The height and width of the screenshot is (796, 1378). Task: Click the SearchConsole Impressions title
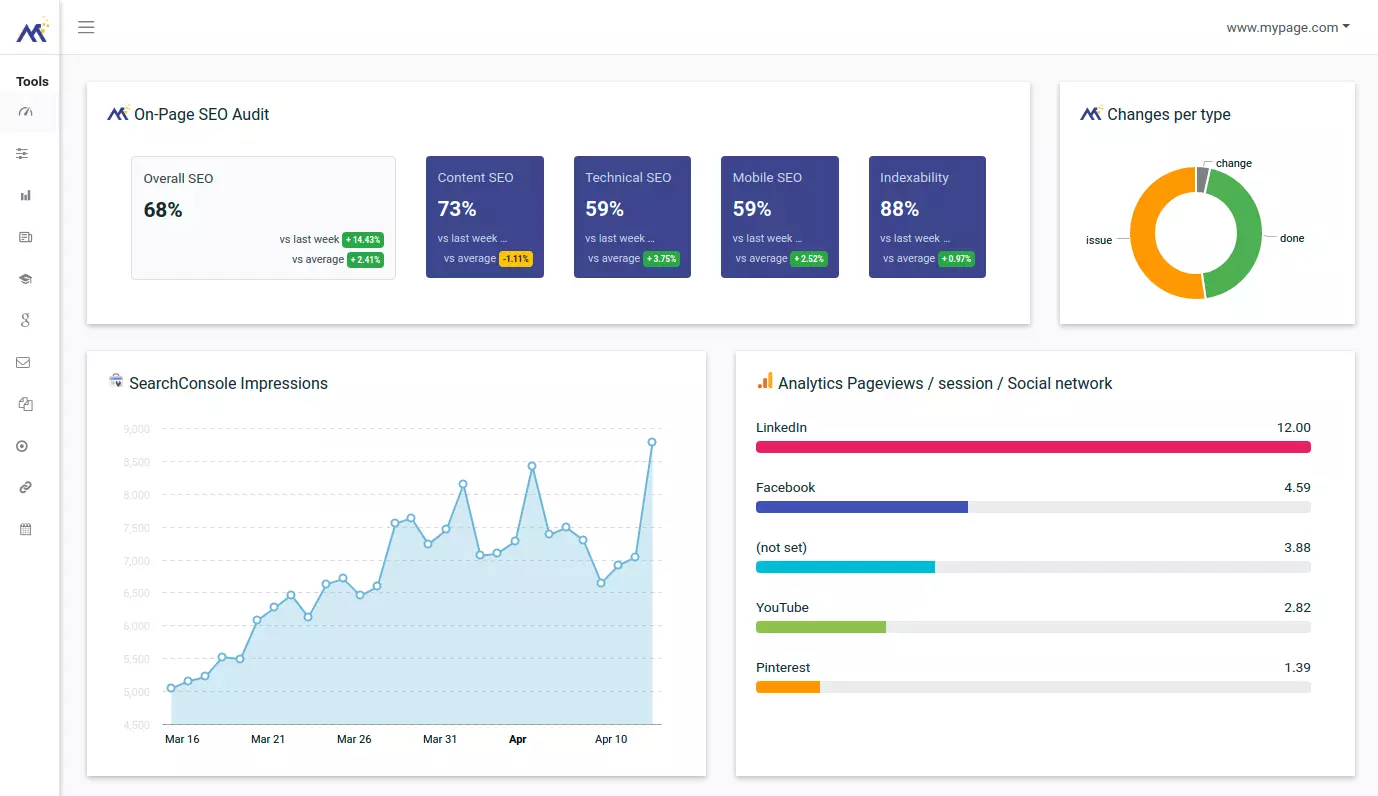click(228, 383)
